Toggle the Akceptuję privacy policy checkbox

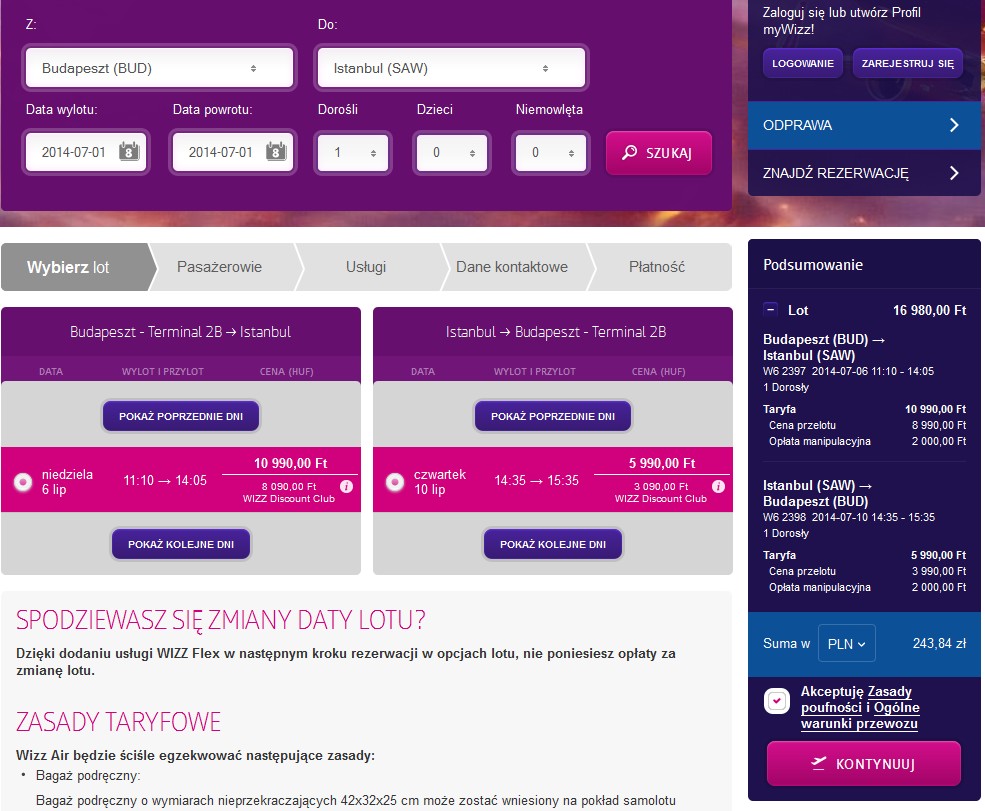[777, 700]
